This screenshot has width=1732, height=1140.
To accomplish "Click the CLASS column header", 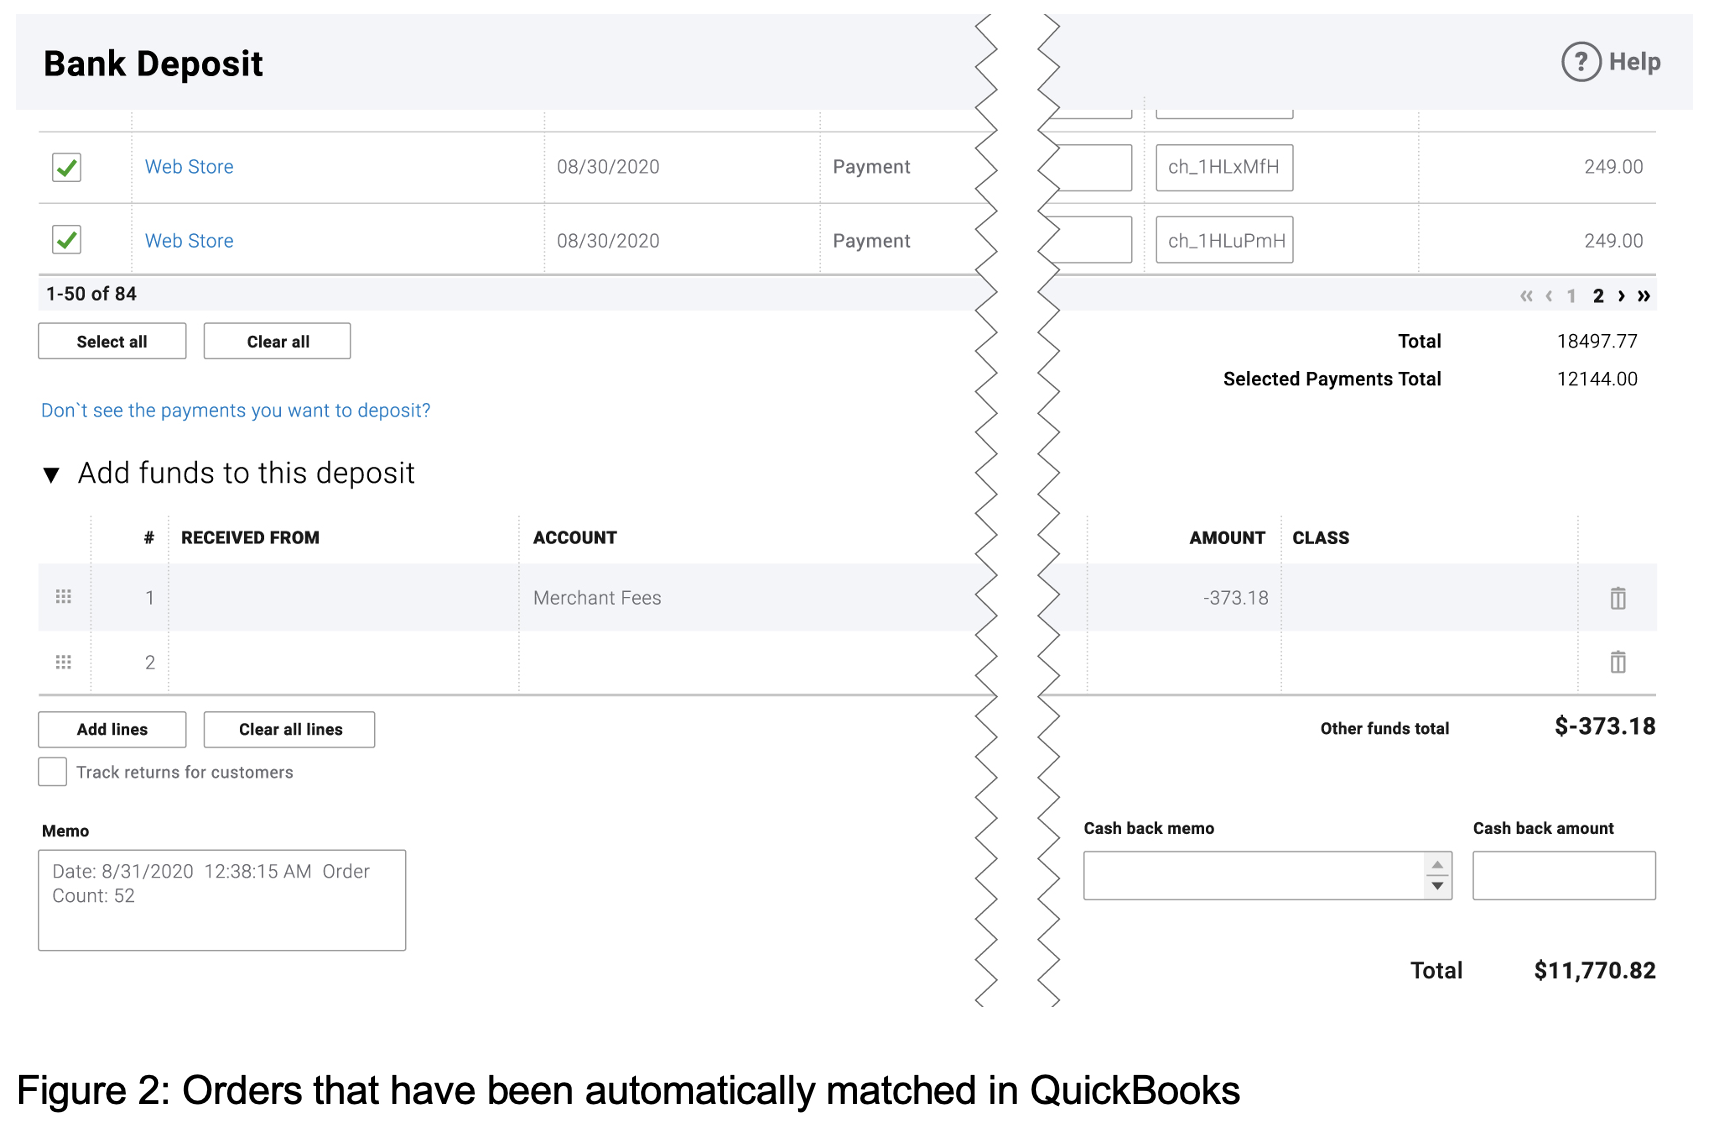I will coord(1321,538).
